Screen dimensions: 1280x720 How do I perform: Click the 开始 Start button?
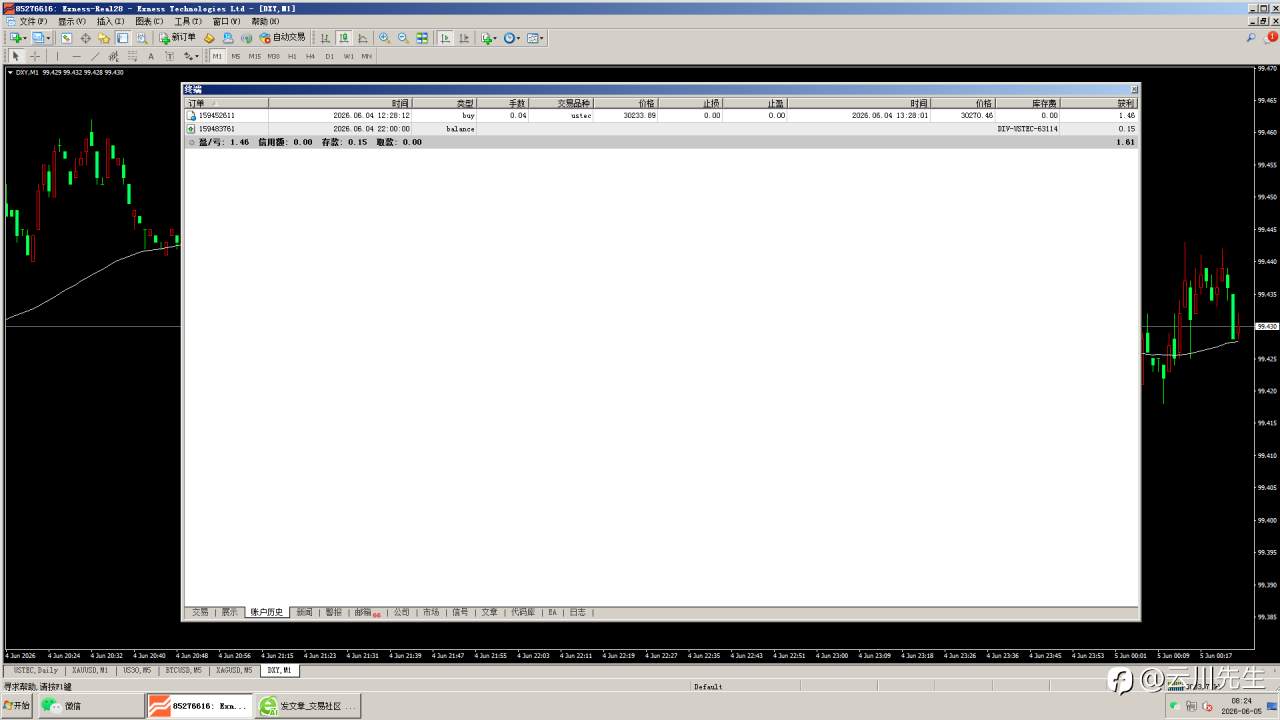point(17,706)
